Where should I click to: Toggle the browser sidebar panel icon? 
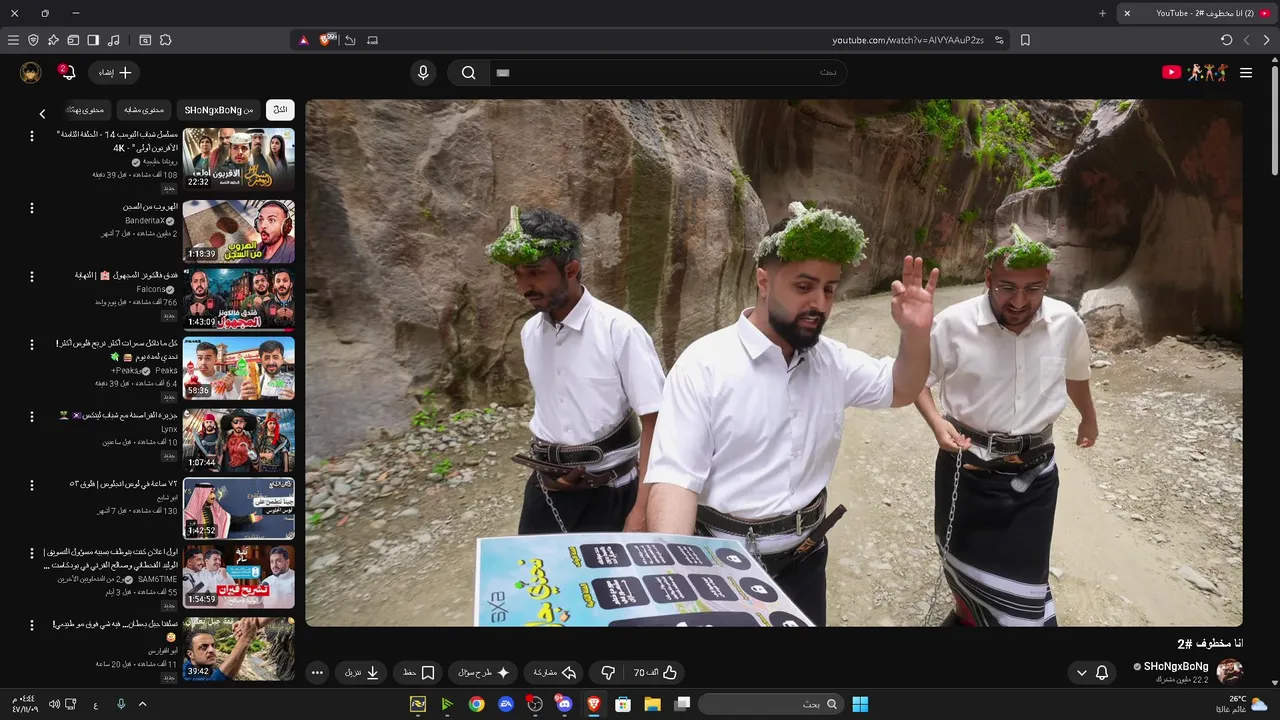pyautogui.click(x=93, y=40)
